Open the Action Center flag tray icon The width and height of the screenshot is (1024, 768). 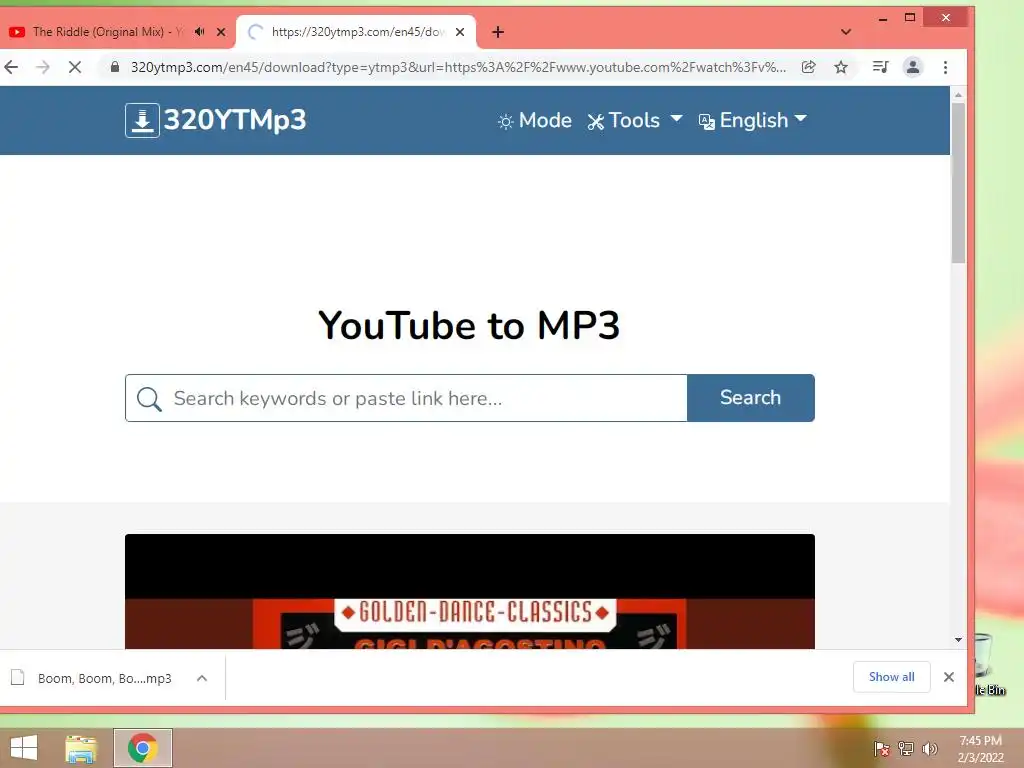(882, 749)
